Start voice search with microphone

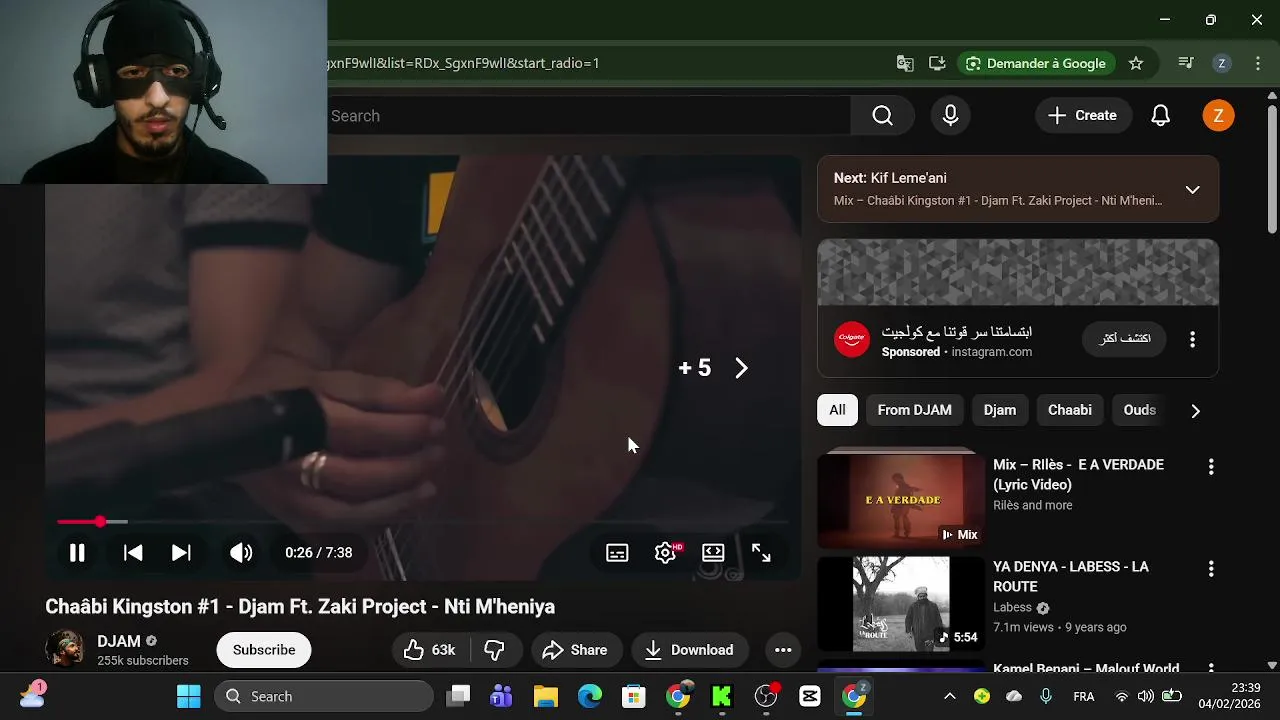951,116
